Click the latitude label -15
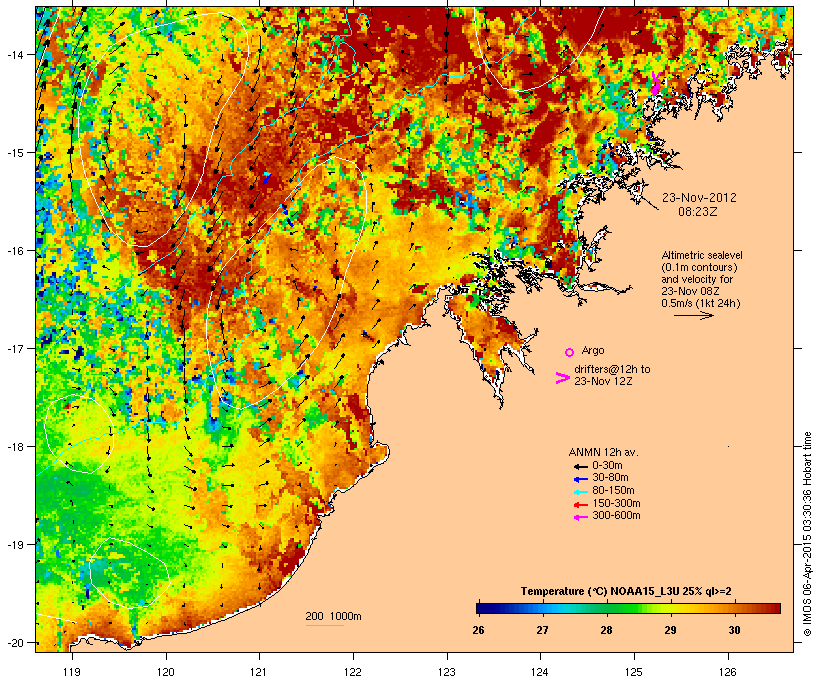The width and height of the screenshot is (820, 680). click(x=15, y=153)
